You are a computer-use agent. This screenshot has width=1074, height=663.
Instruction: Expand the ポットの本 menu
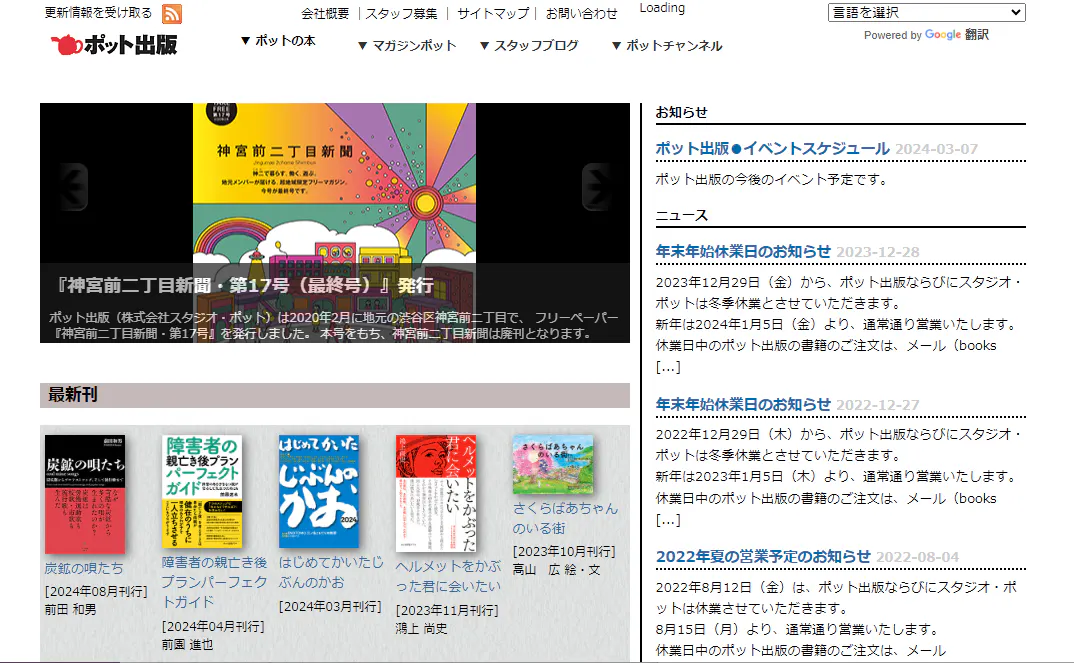pyautogui.click(x=278, y=41)
